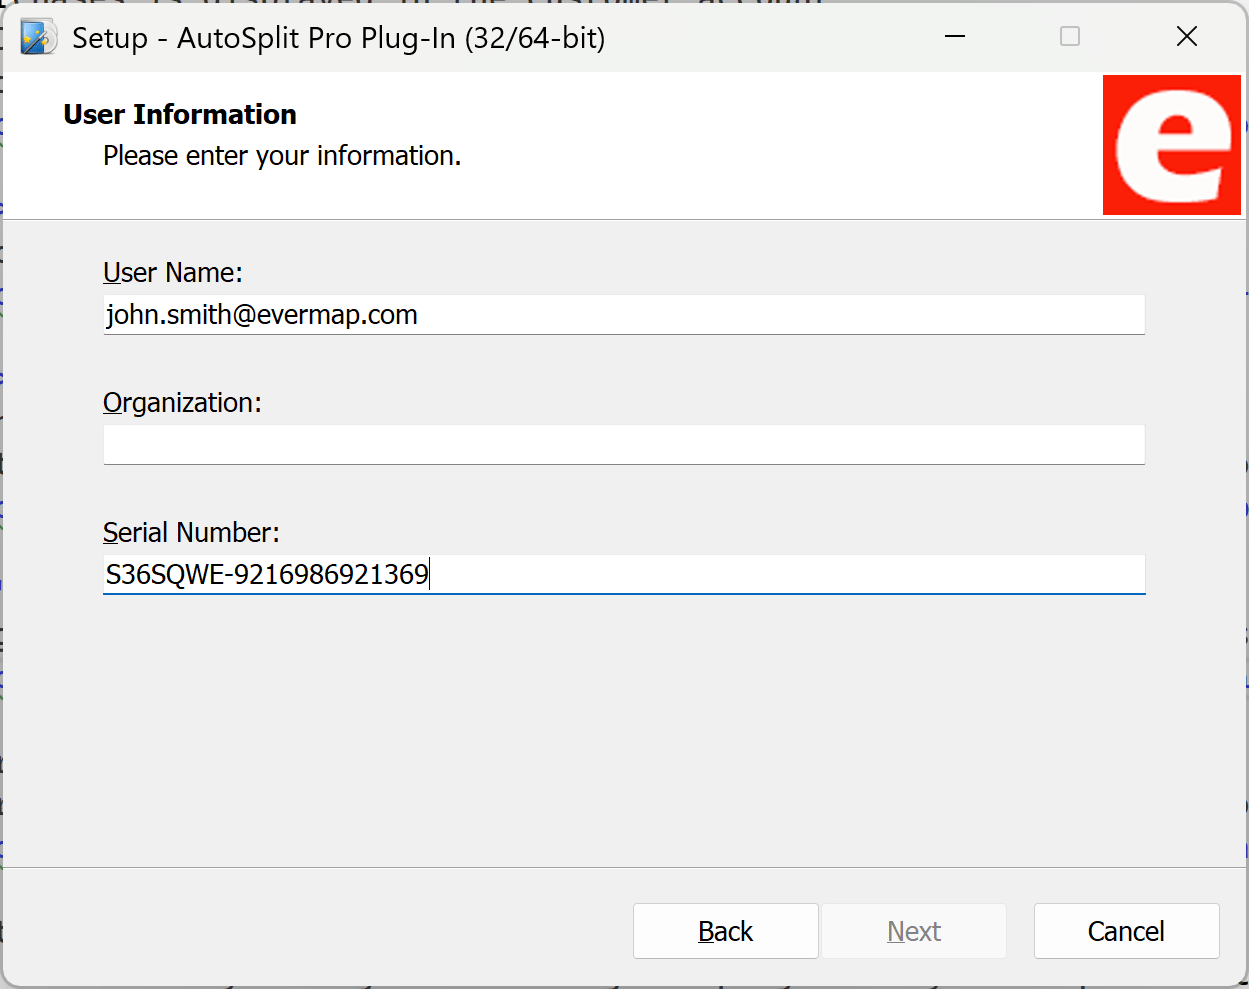
Task: Click the Serial Number input box
Action: pyautogui.click(x=623, y=574)
